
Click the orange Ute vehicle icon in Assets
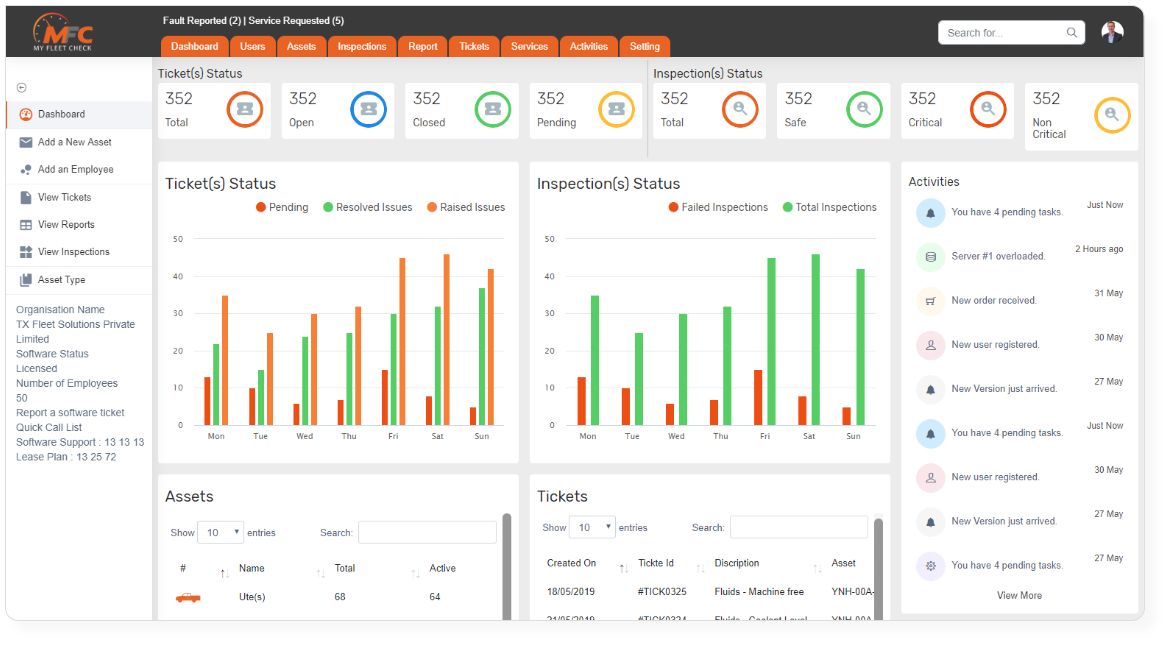click(188, 597)
